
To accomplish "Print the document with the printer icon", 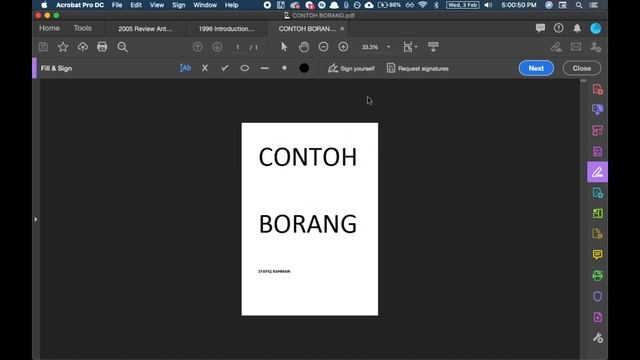I will [102, 47].
